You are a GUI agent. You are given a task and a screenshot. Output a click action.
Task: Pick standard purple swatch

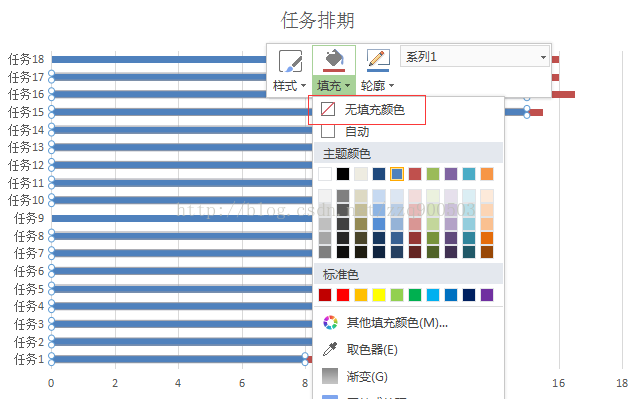[487, 295]
